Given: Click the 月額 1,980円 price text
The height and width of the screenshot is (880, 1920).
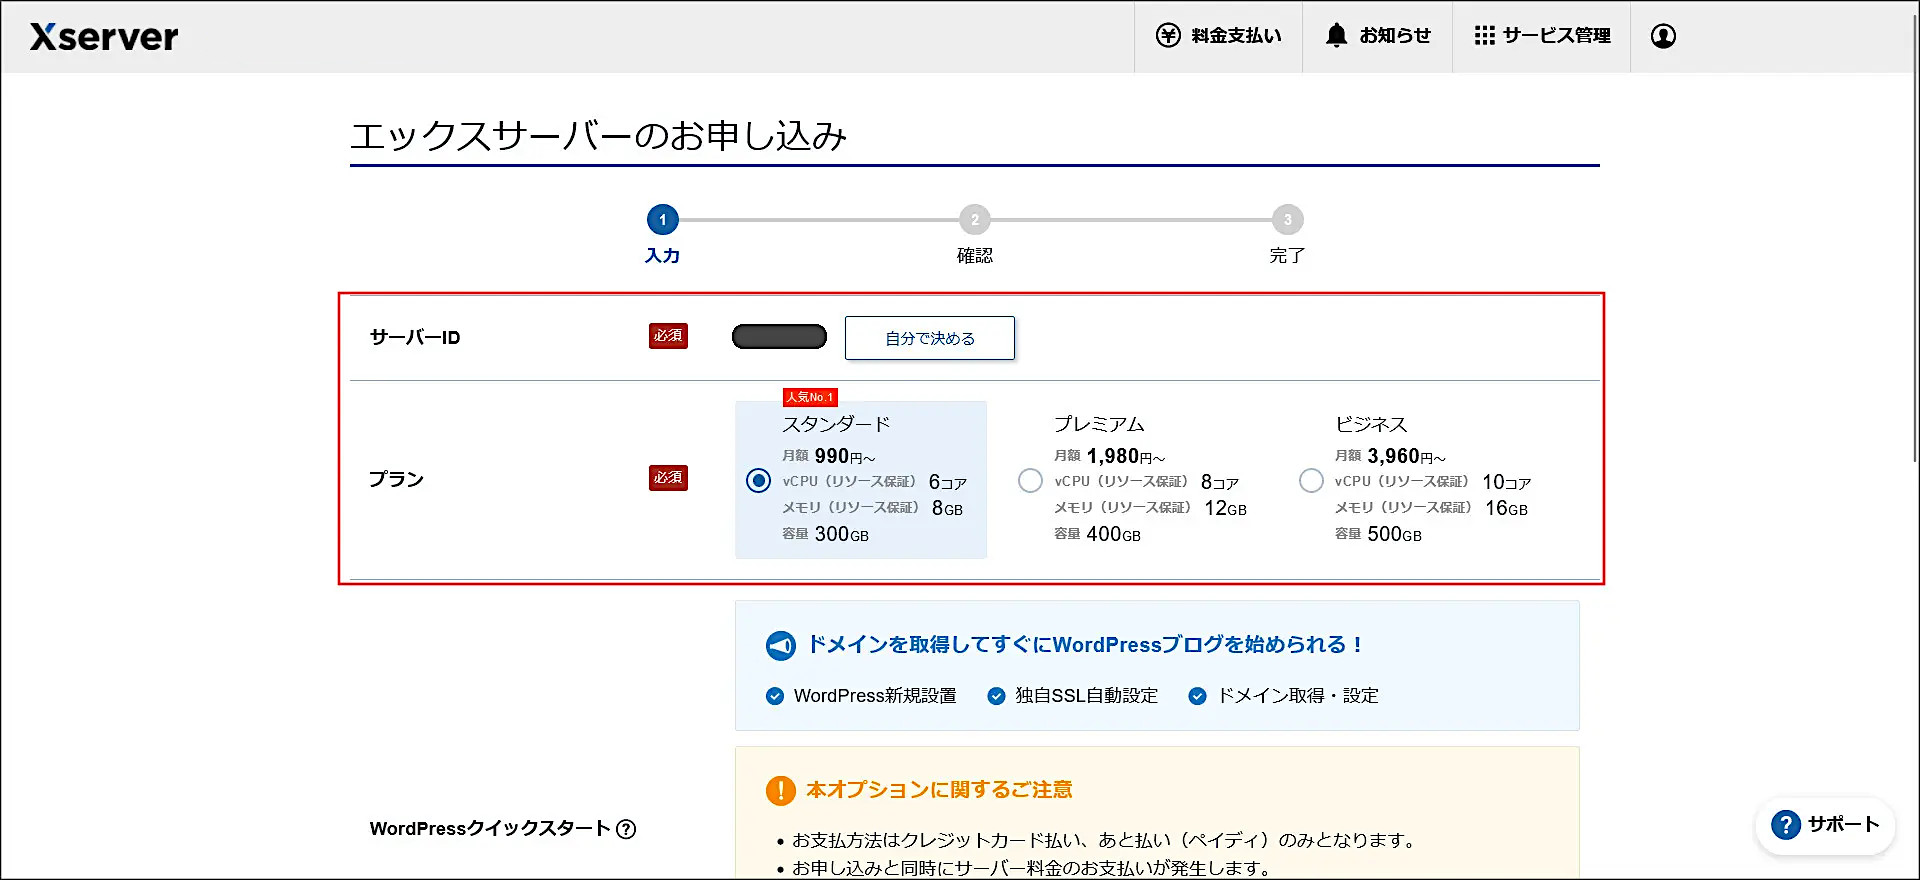Looking at the screenshot, I should pos(1109,456).
